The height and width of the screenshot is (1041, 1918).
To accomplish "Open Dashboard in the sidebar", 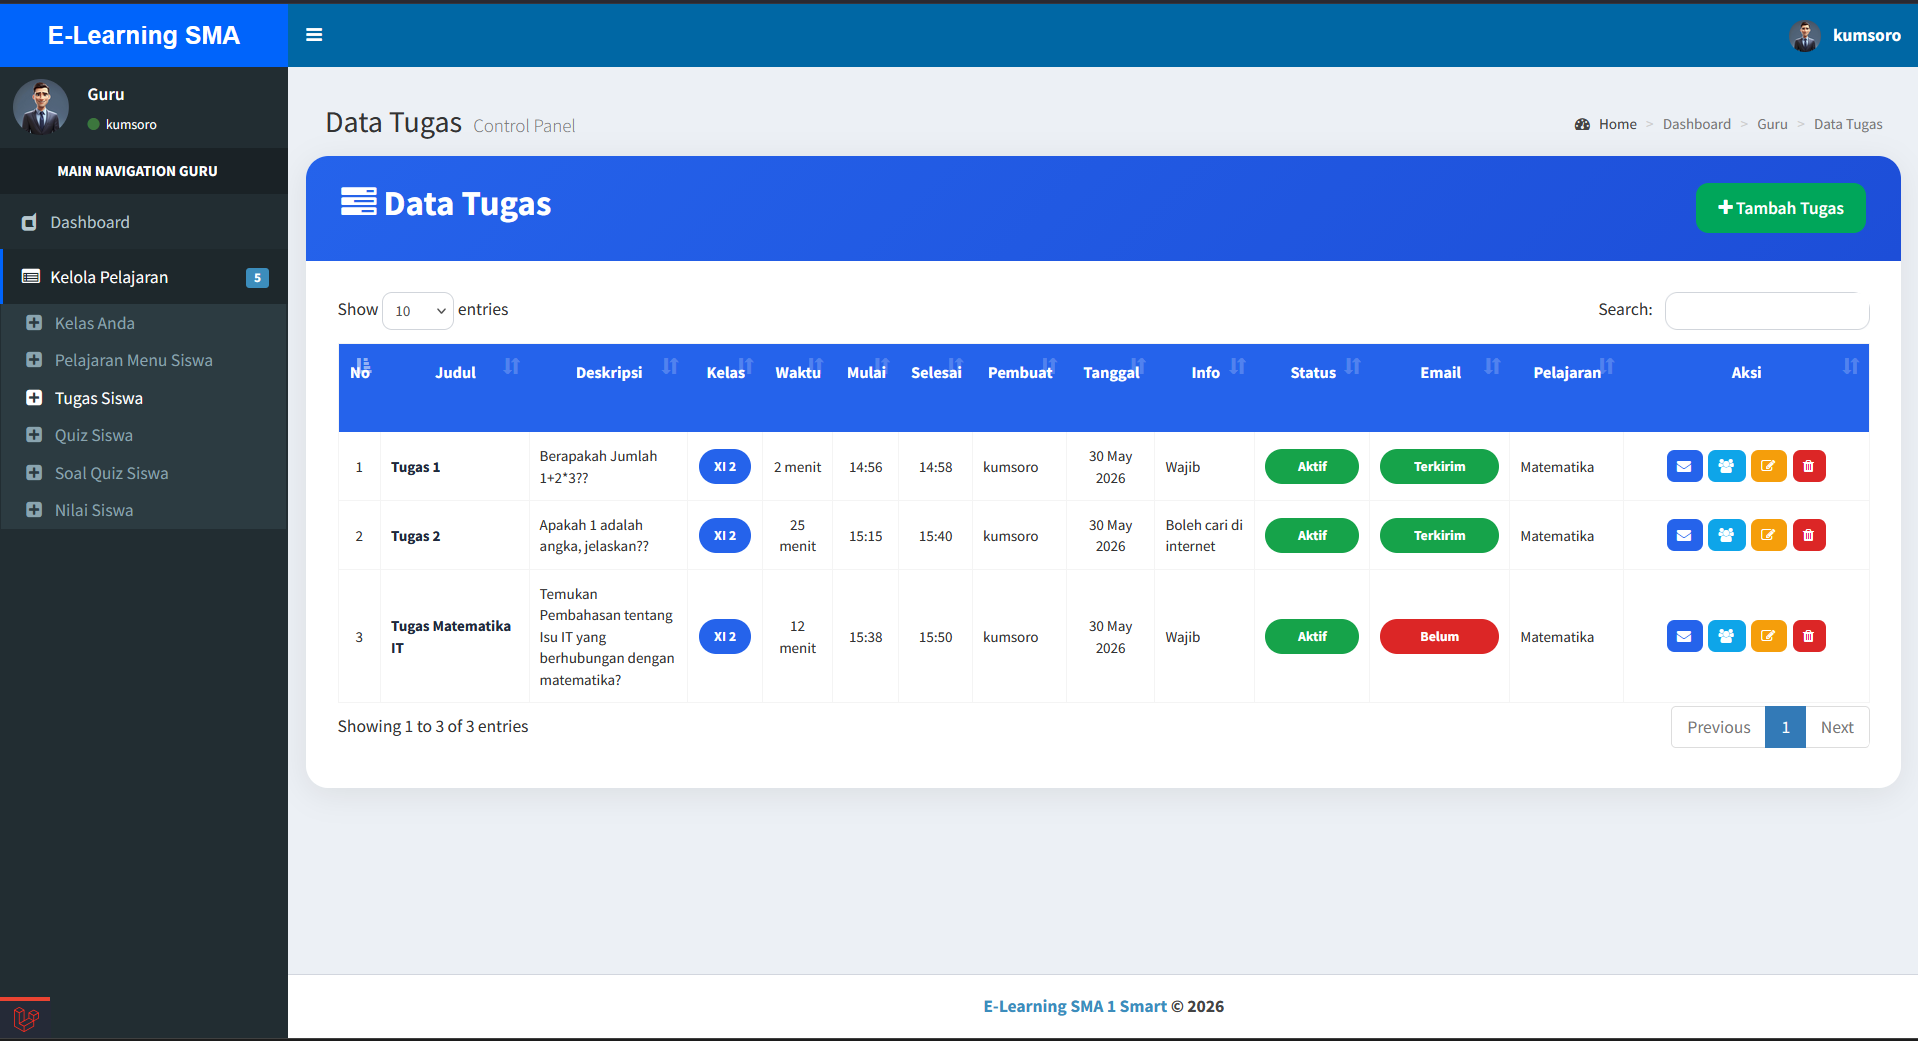I will click(144, 222).
